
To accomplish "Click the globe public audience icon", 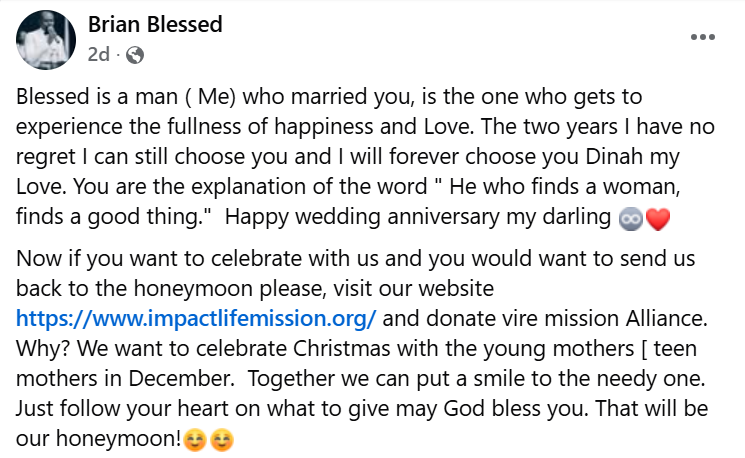I will [x=135, y=55].
